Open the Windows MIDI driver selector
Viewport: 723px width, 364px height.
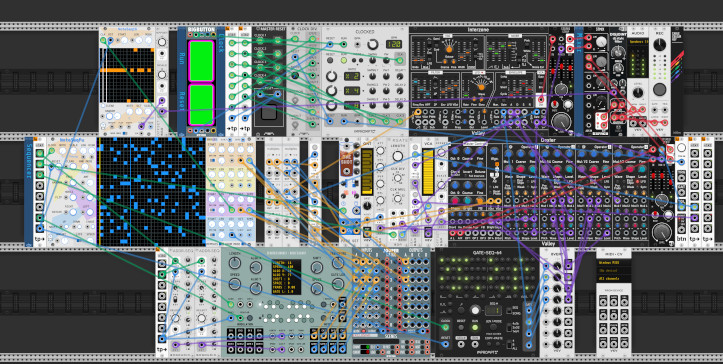pyautogui.click(x=614, y=263)
